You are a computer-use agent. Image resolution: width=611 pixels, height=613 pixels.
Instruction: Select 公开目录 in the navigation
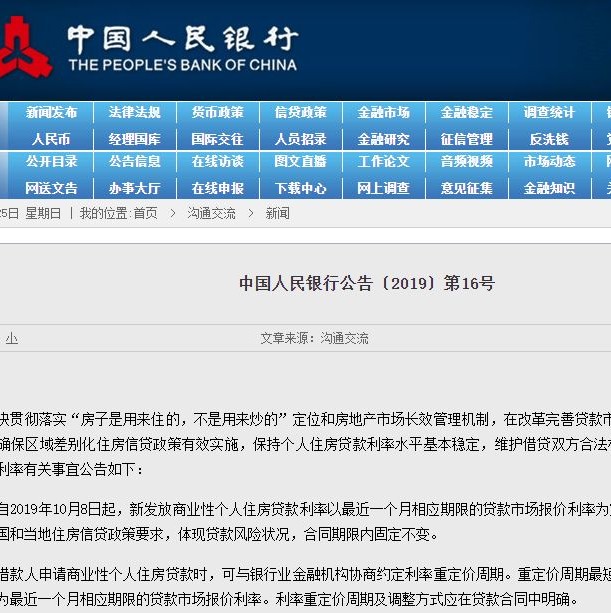click(x=51, y=161)
